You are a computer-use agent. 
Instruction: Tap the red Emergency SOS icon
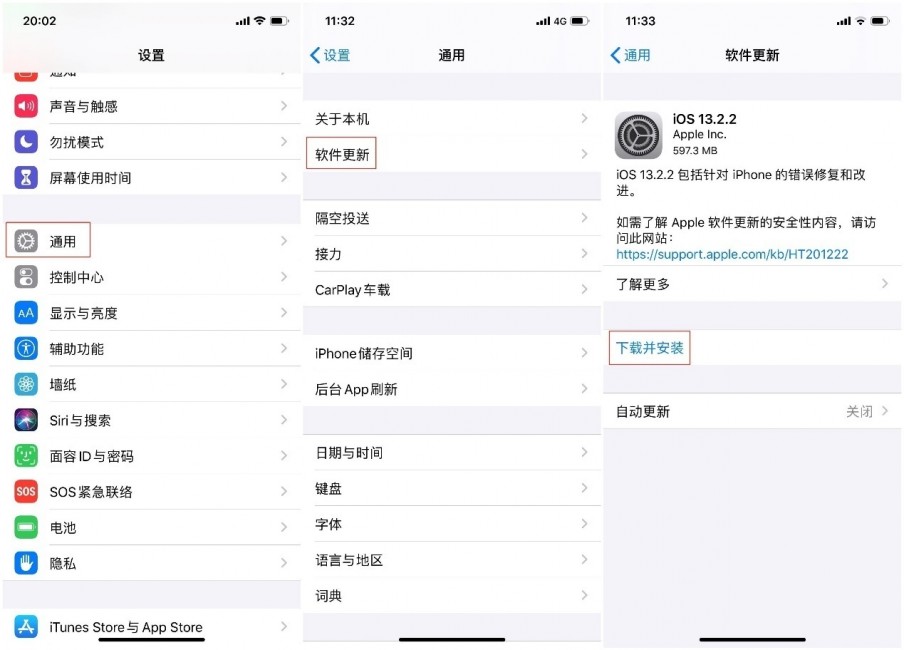click(x=26, y=491)
